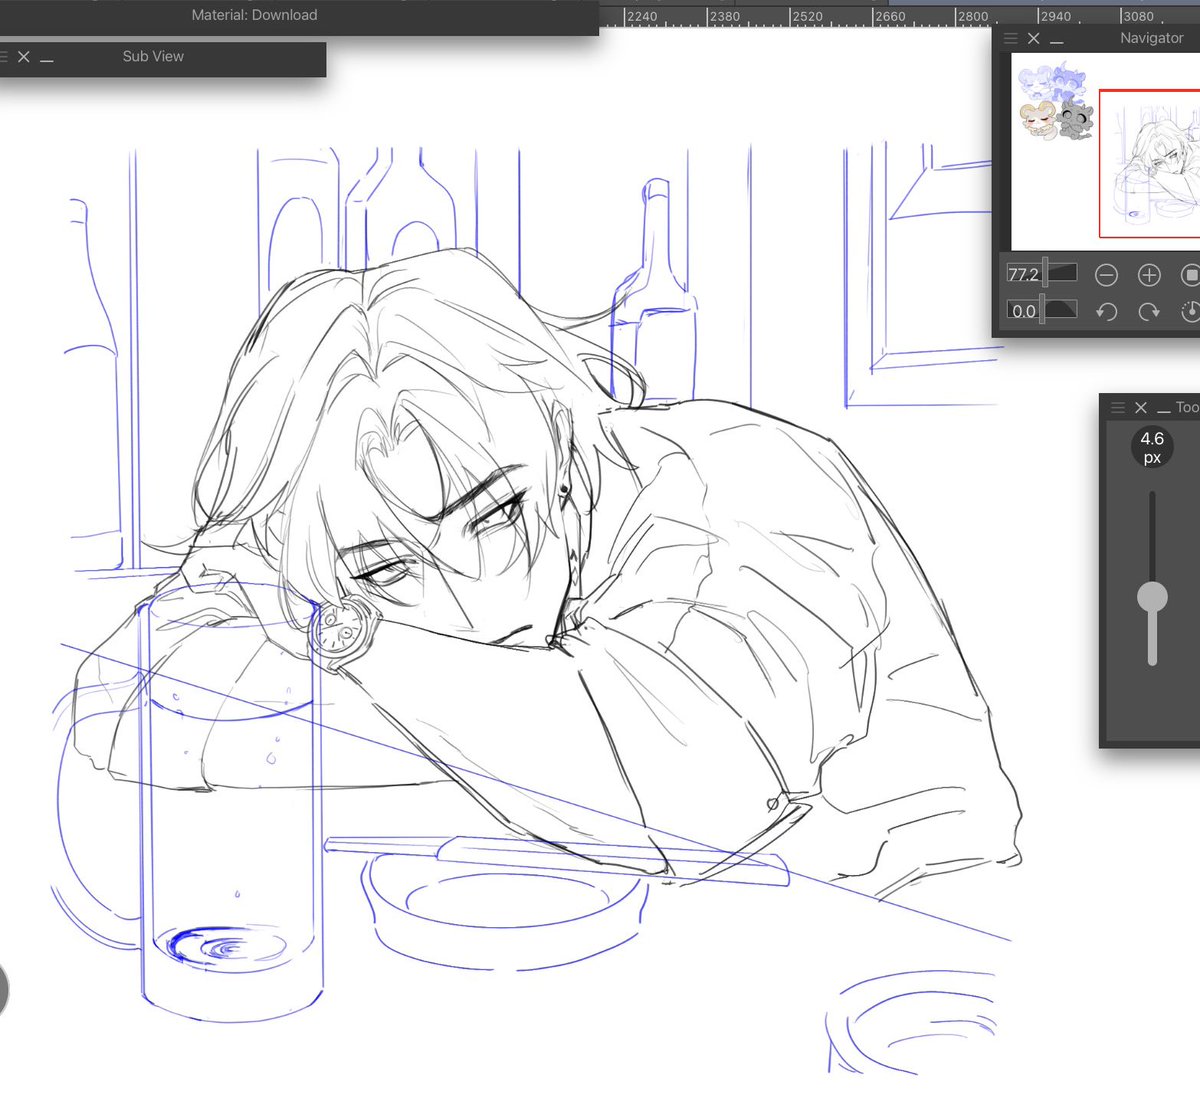Minimize the Navigator panel
Viewport: 1200px width, 1111px height.
click(x=1057, y=44)
